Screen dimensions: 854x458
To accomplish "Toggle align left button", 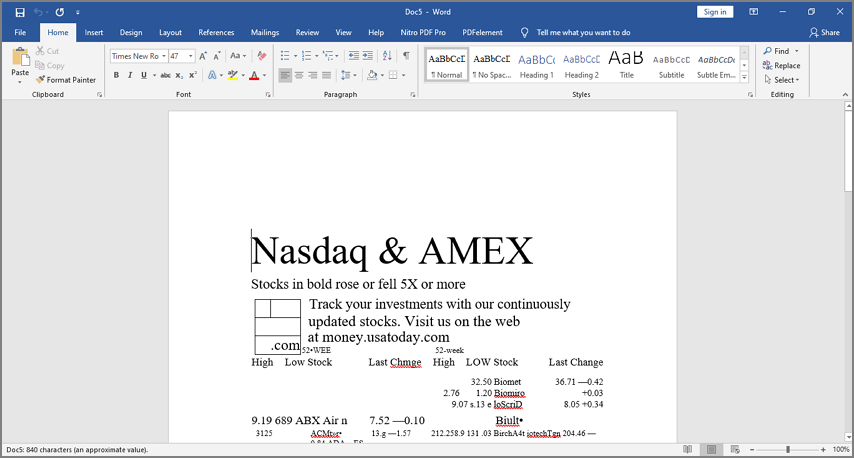I will 285,75.
